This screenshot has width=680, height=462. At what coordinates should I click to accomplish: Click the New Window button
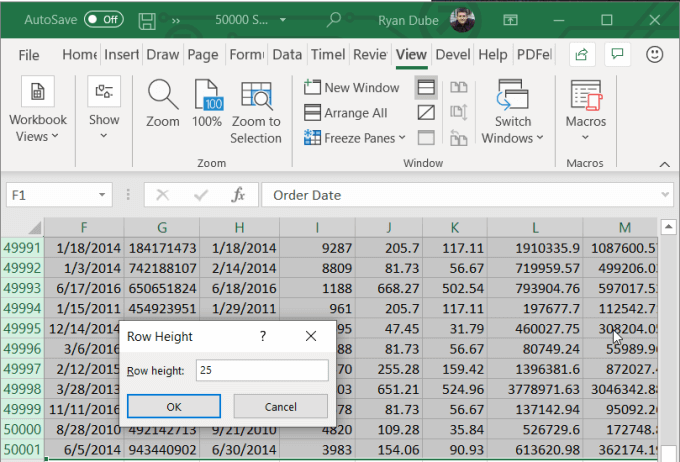coord(351,88)
